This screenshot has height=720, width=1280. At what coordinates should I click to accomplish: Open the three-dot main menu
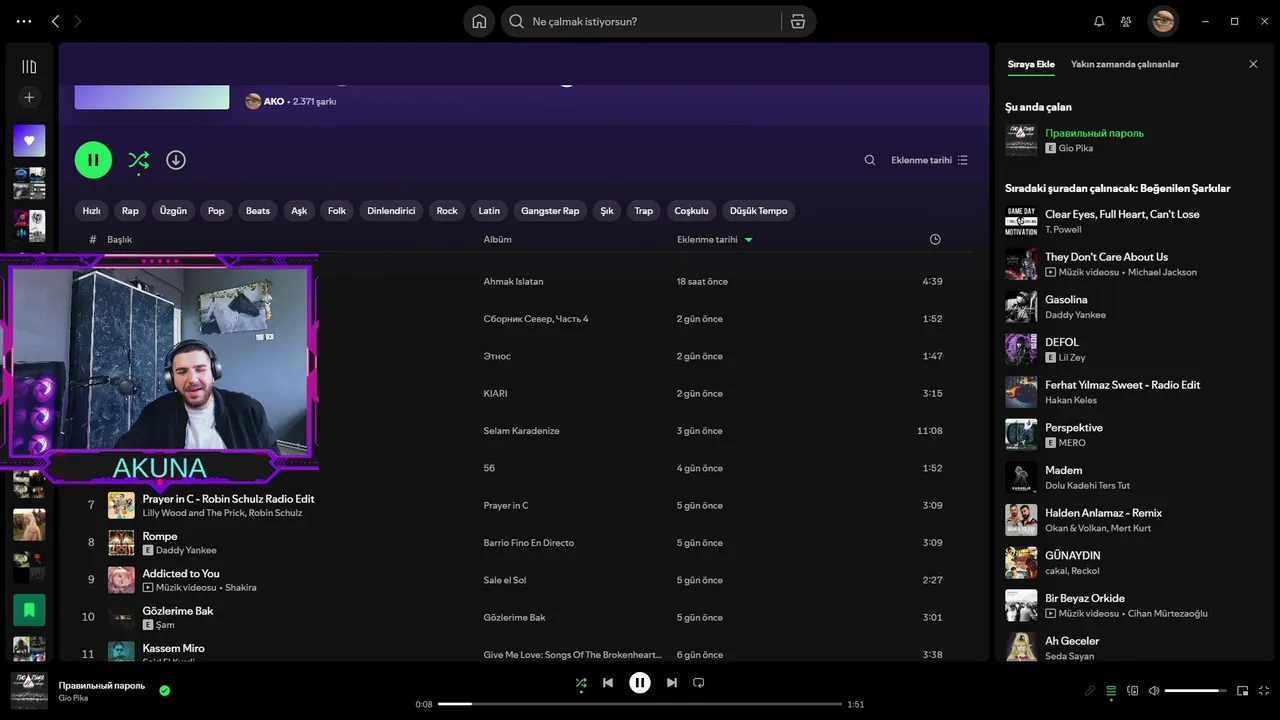click(24, 21)
